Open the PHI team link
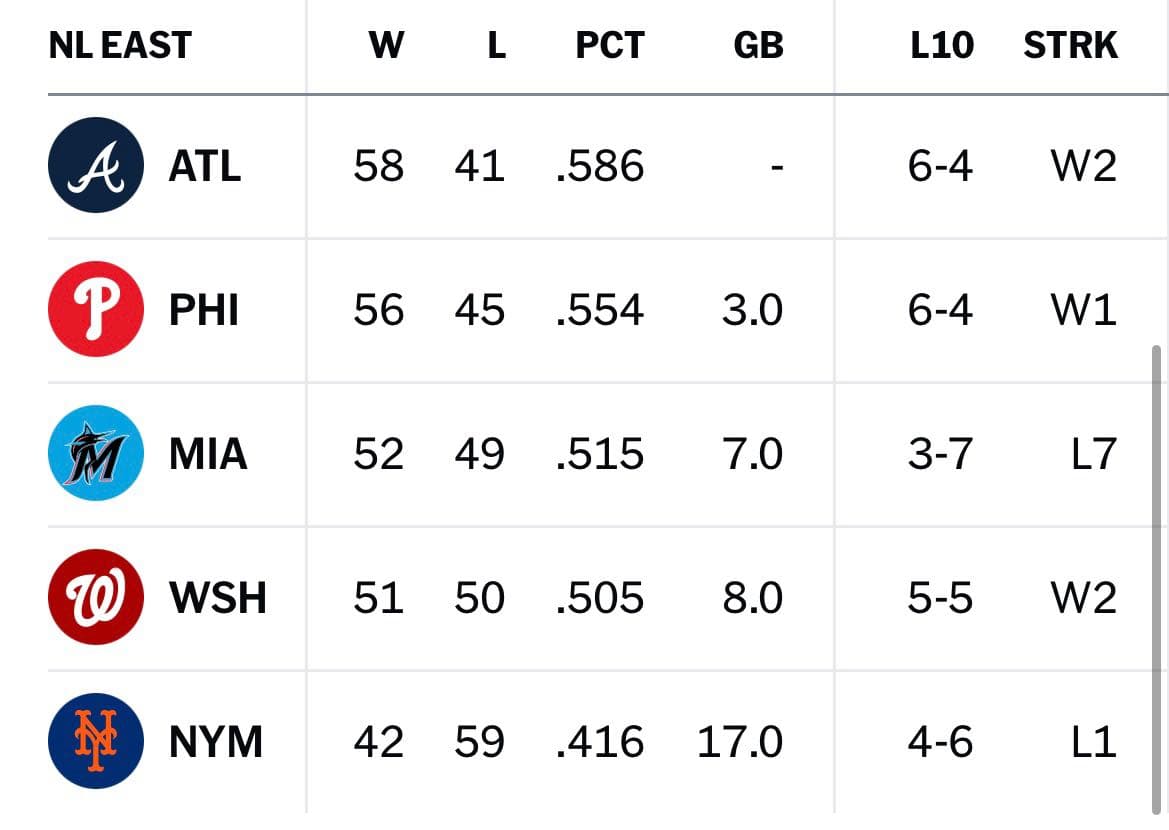The height and width of the screenshot is (830, 1169). tap(204, 309)
